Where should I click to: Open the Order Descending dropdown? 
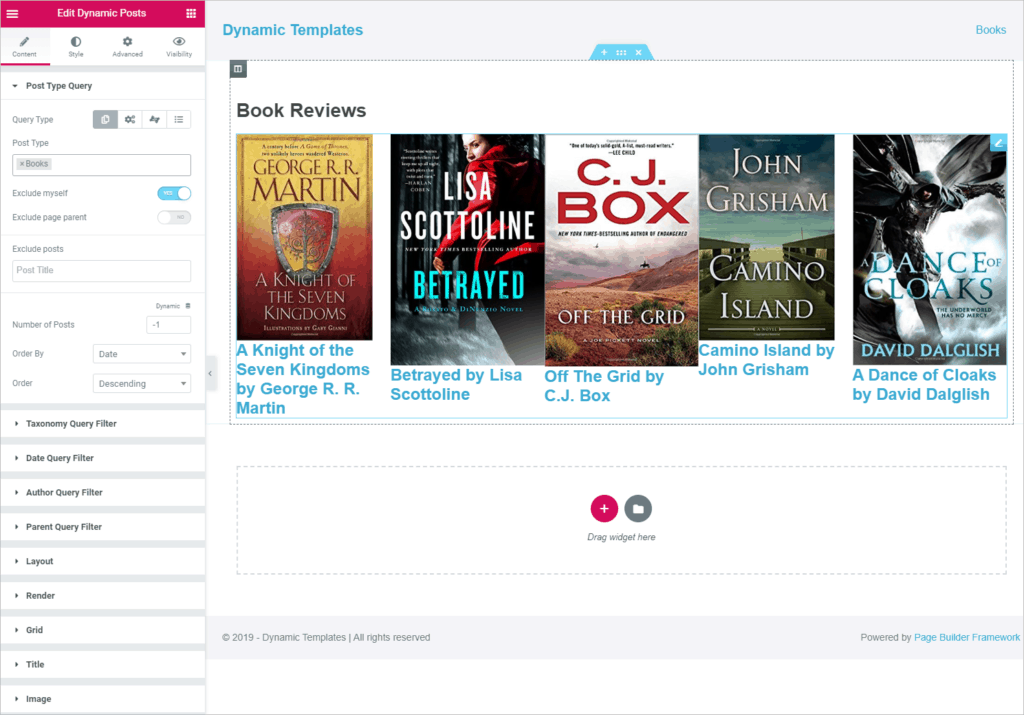141,384
